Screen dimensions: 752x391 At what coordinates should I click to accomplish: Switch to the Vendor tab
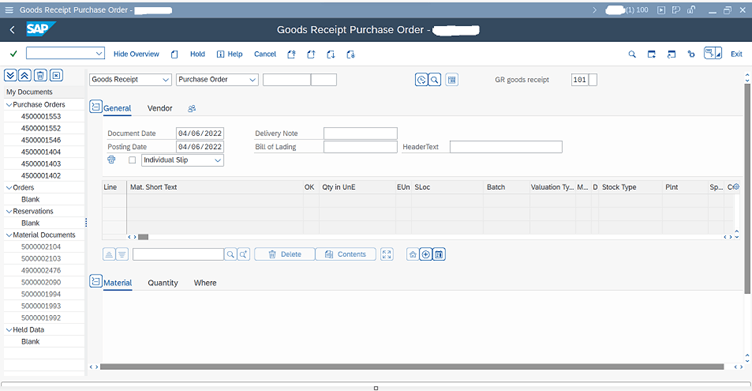click(160, 108)
